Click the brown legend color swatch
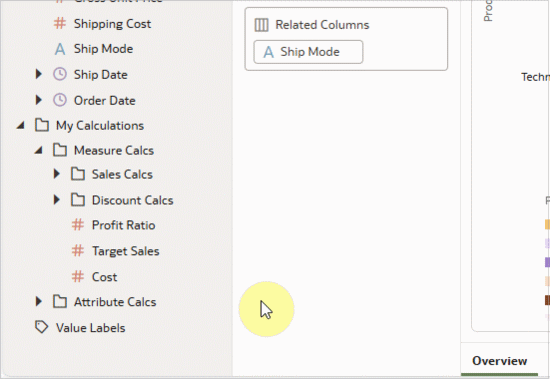 (x=547, y=300)
